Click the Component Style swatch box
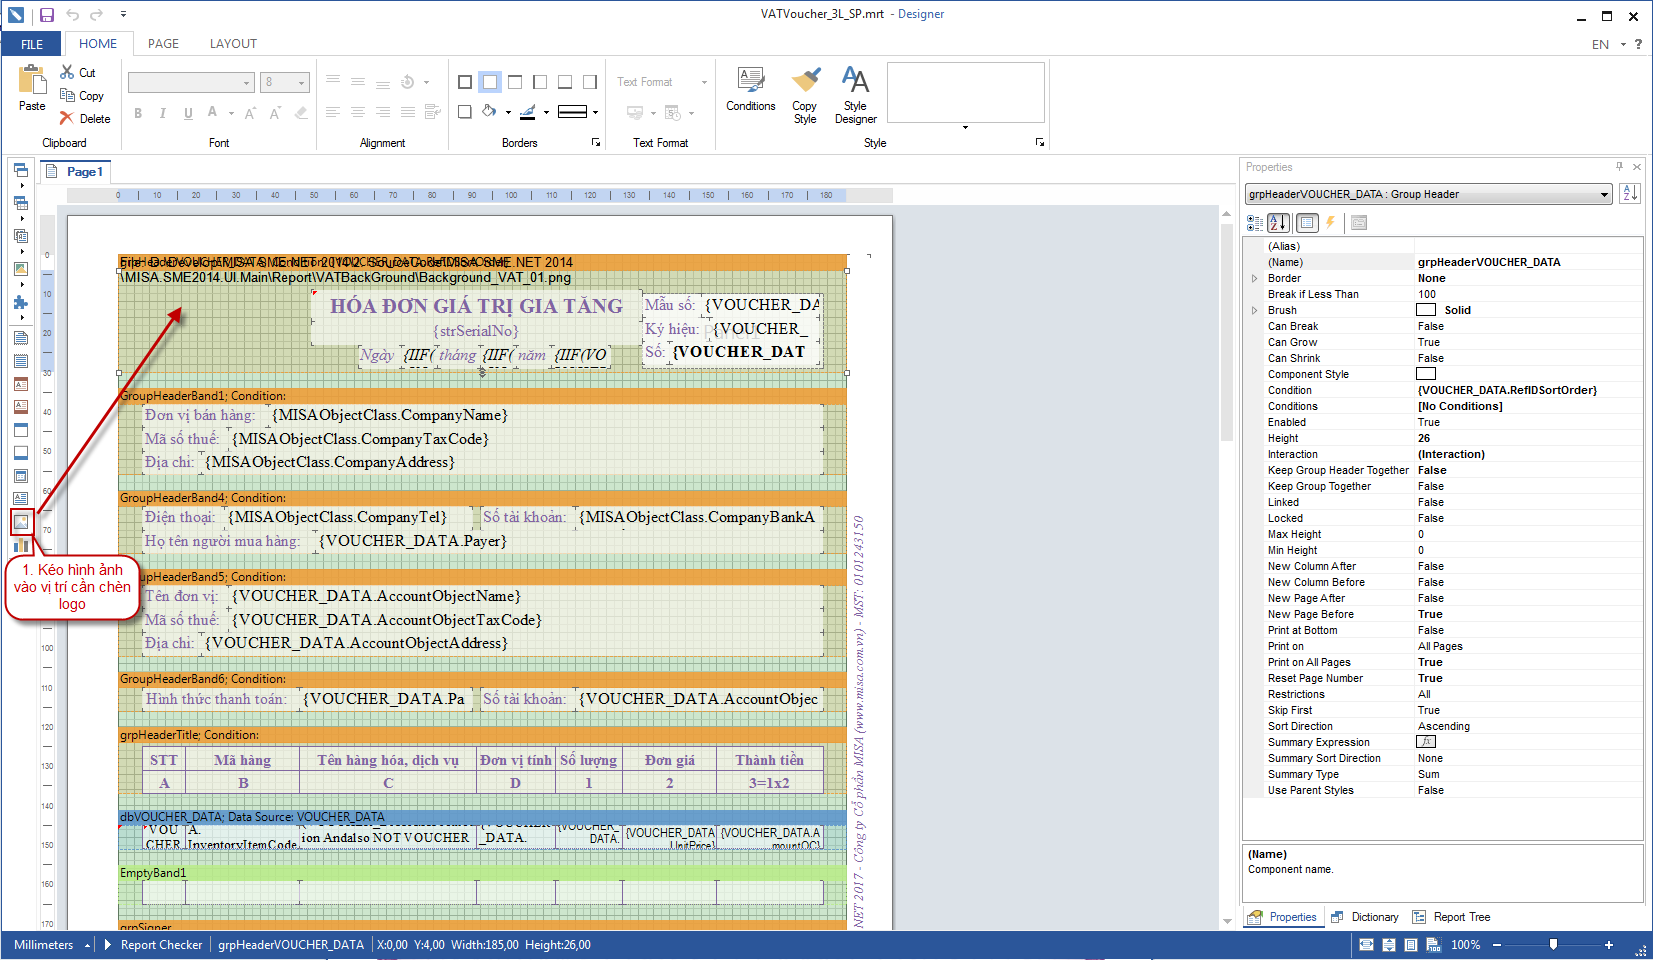 (1426, 374)
